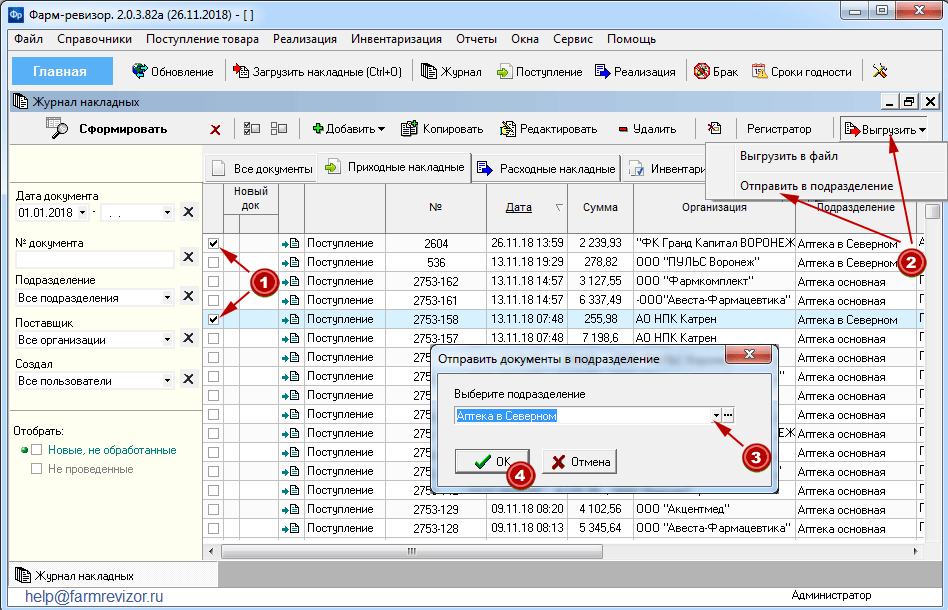This screenshot has height=610, width=948.
Task: Click Копировать document icon
Action: tap(409, 129)
